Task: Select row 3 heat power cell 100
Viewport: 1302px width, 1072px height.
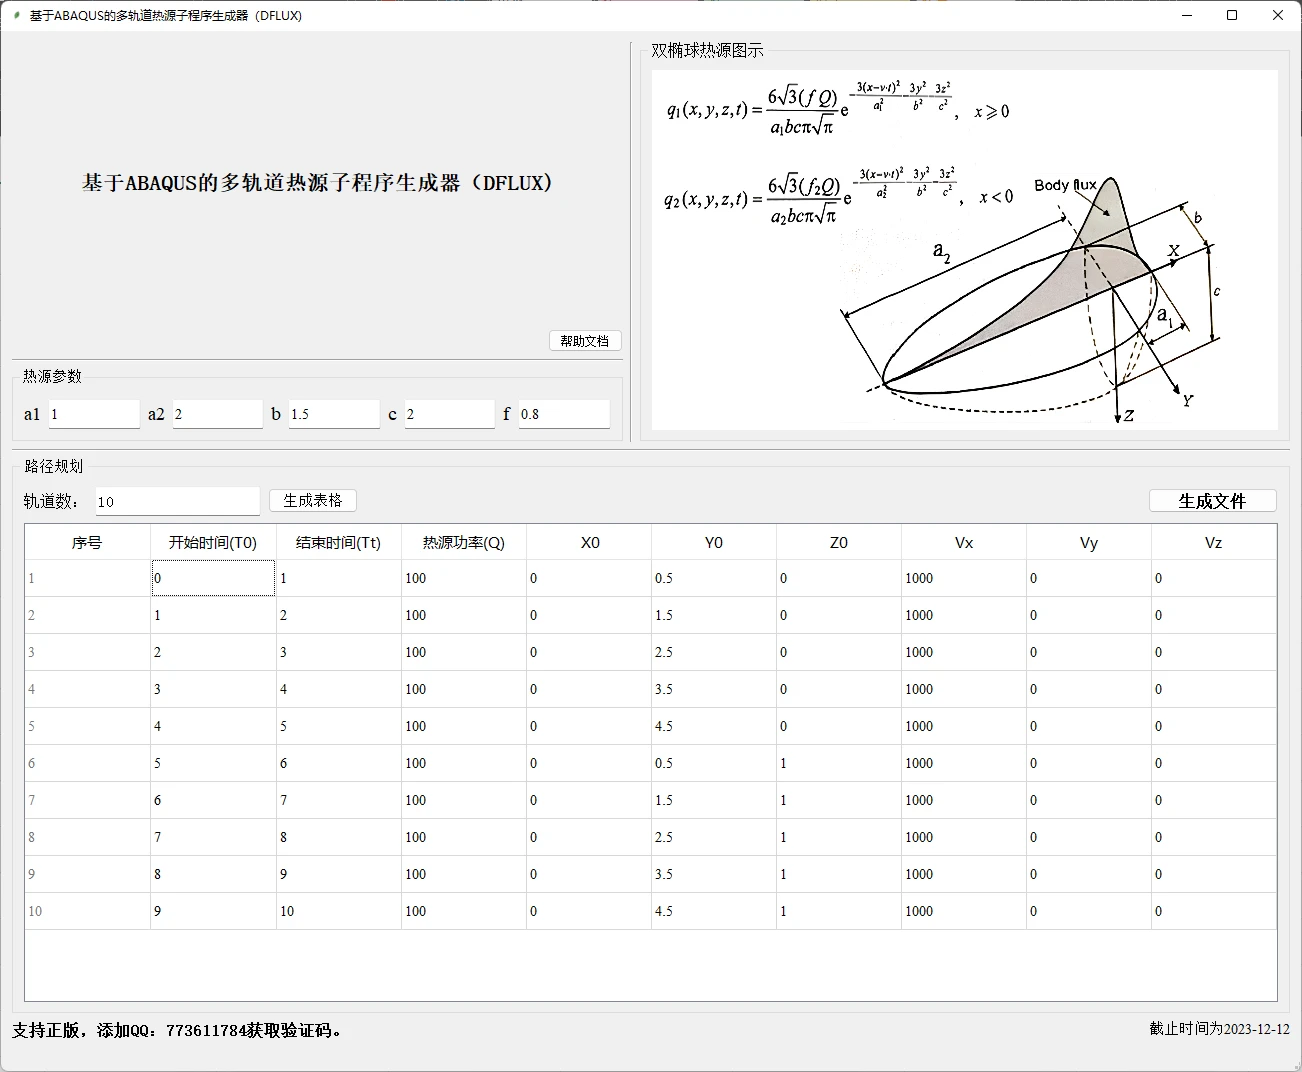Action: click(464, 652)
